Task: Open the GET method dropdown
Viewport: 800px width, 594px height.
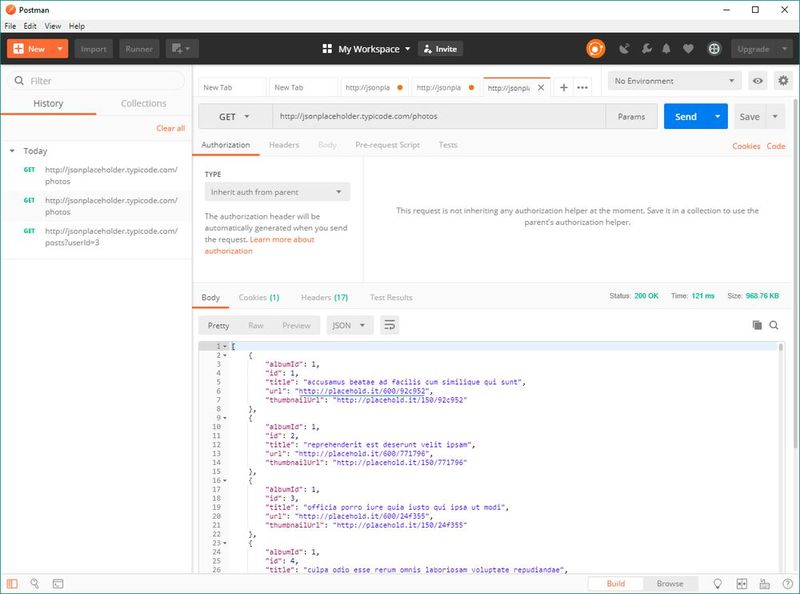Action: (235, 116)
